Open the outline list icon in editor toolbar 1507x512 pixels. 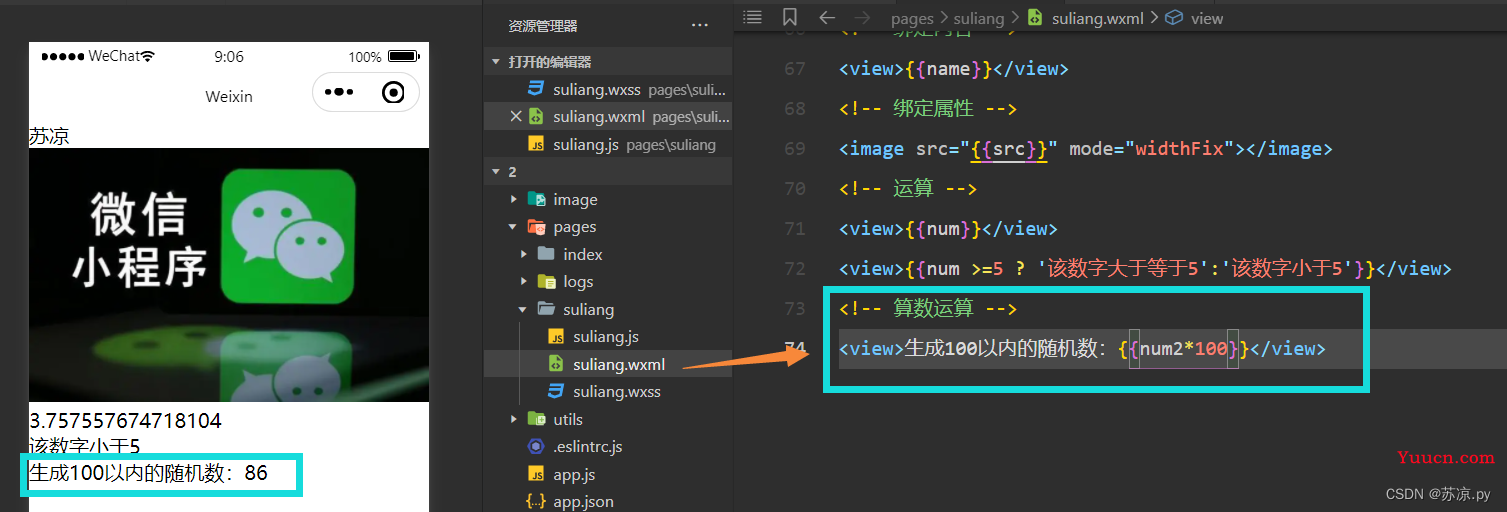point(753,17)
